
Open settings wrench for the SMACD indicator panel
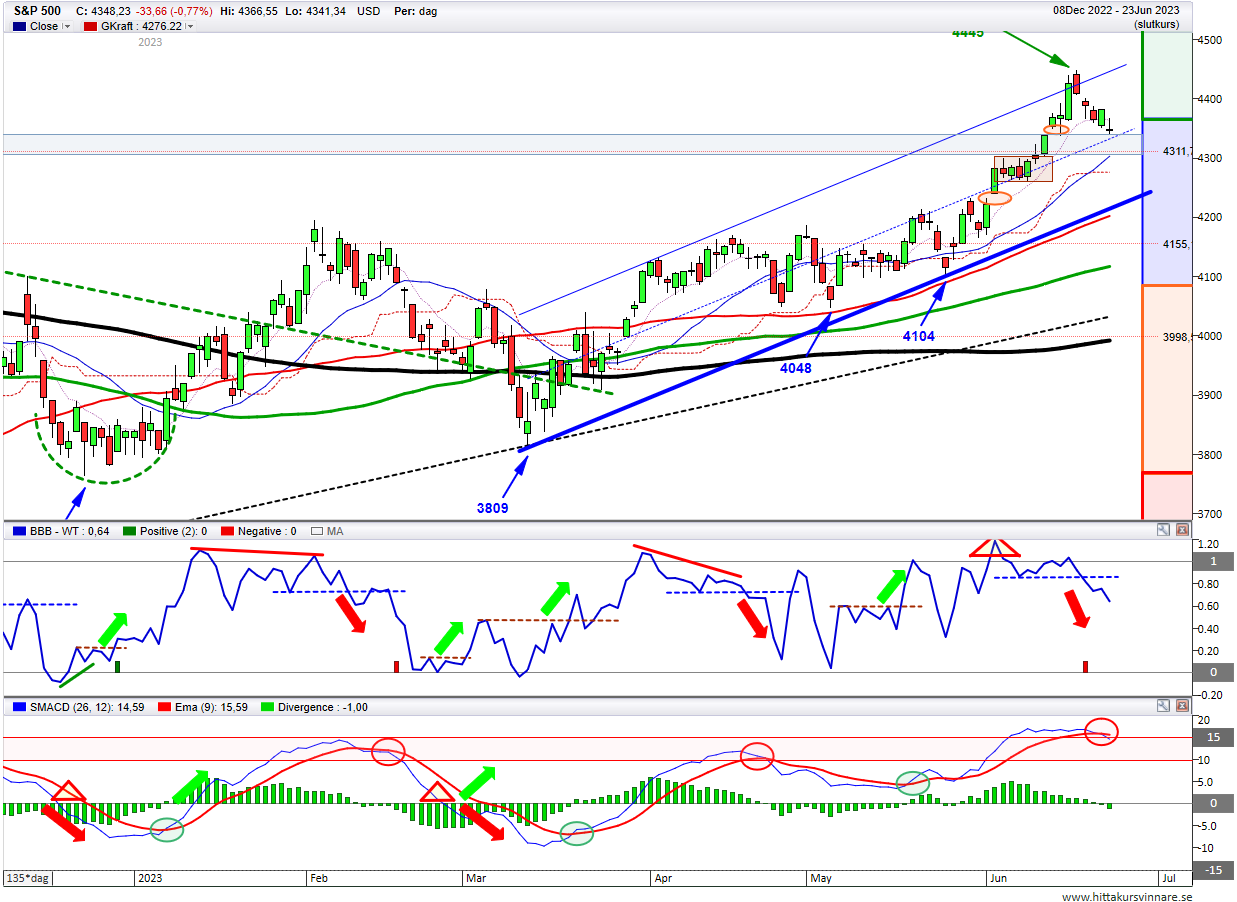(1164, 706)
